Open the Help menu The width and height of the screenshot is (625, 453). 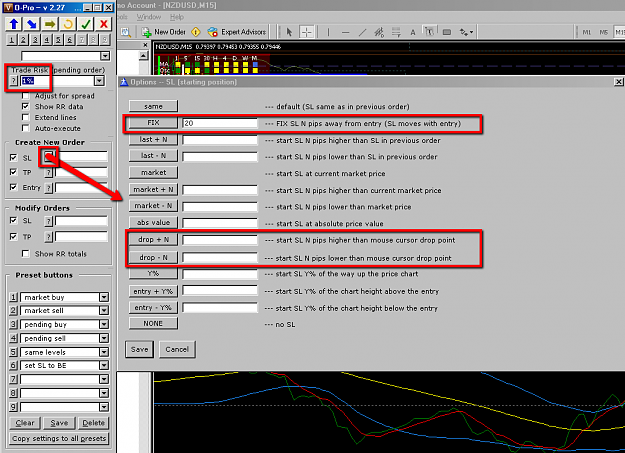pyautogui.click(x=177, y=17)
